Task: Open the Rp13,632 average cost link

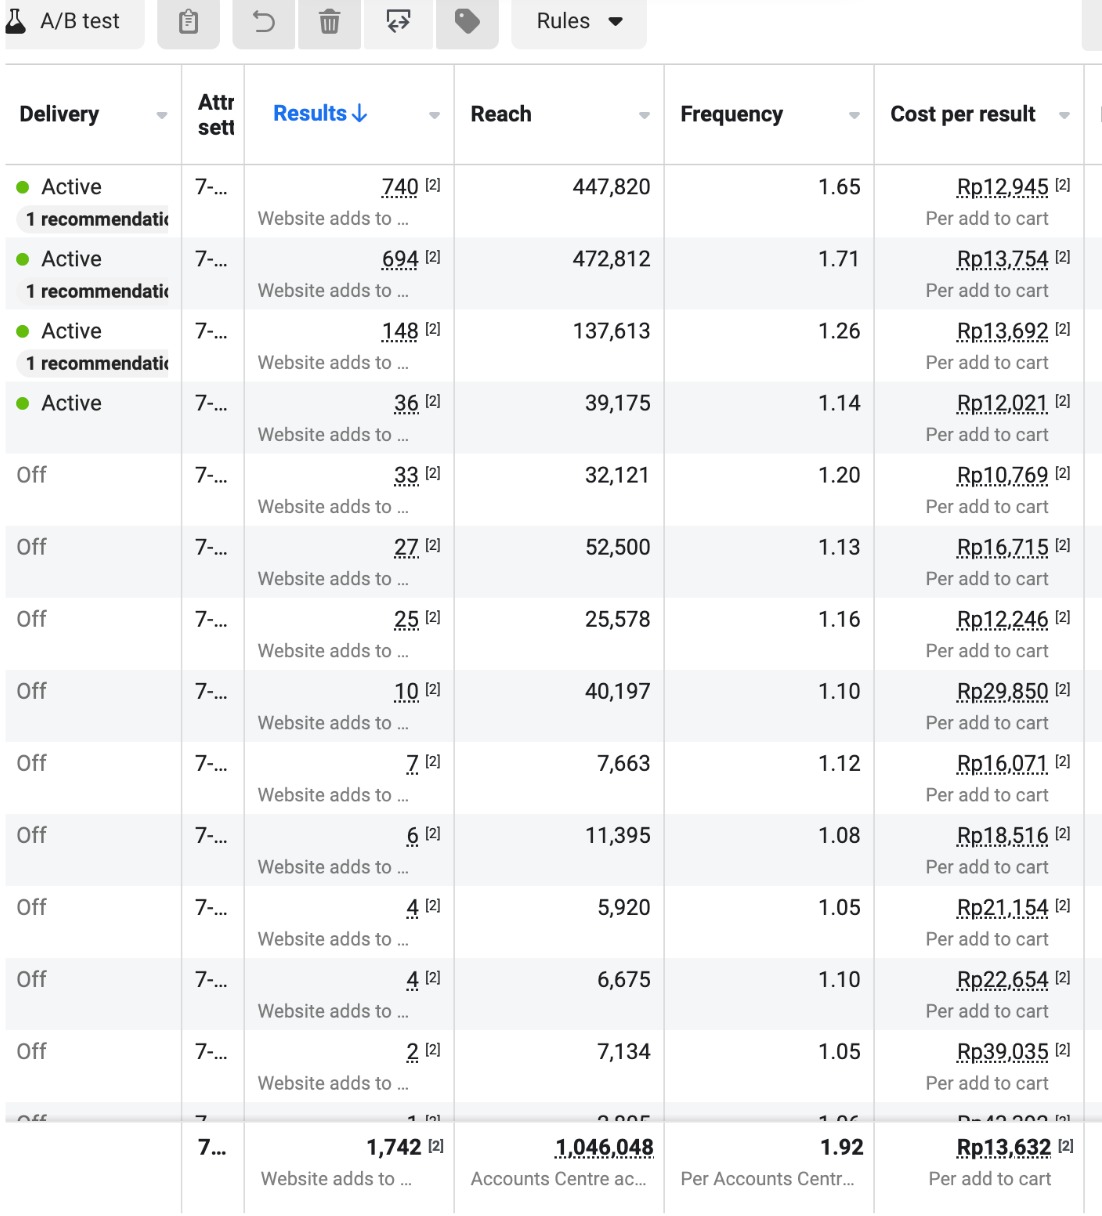Action: pyautogui.click(x=1001, y=1148)
